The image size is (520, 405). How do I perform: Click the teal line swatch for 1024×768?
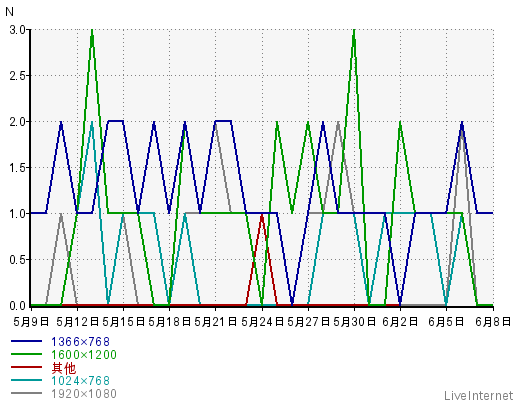pos(26,380)
